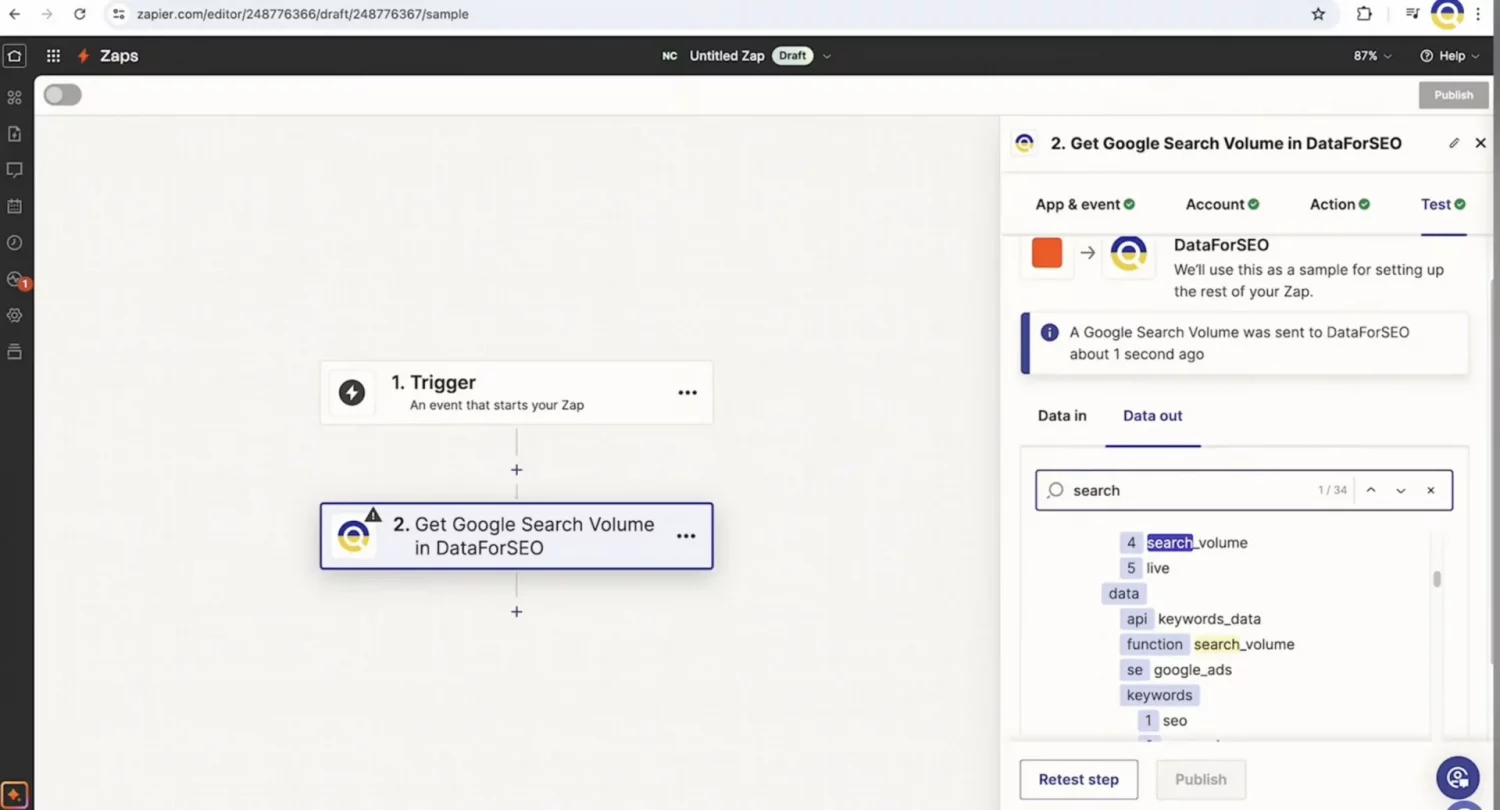The width and height of the screenshot is (1500, 810).
Task: Open DataForSEO step three-dot menu
Action: point(686,536)
